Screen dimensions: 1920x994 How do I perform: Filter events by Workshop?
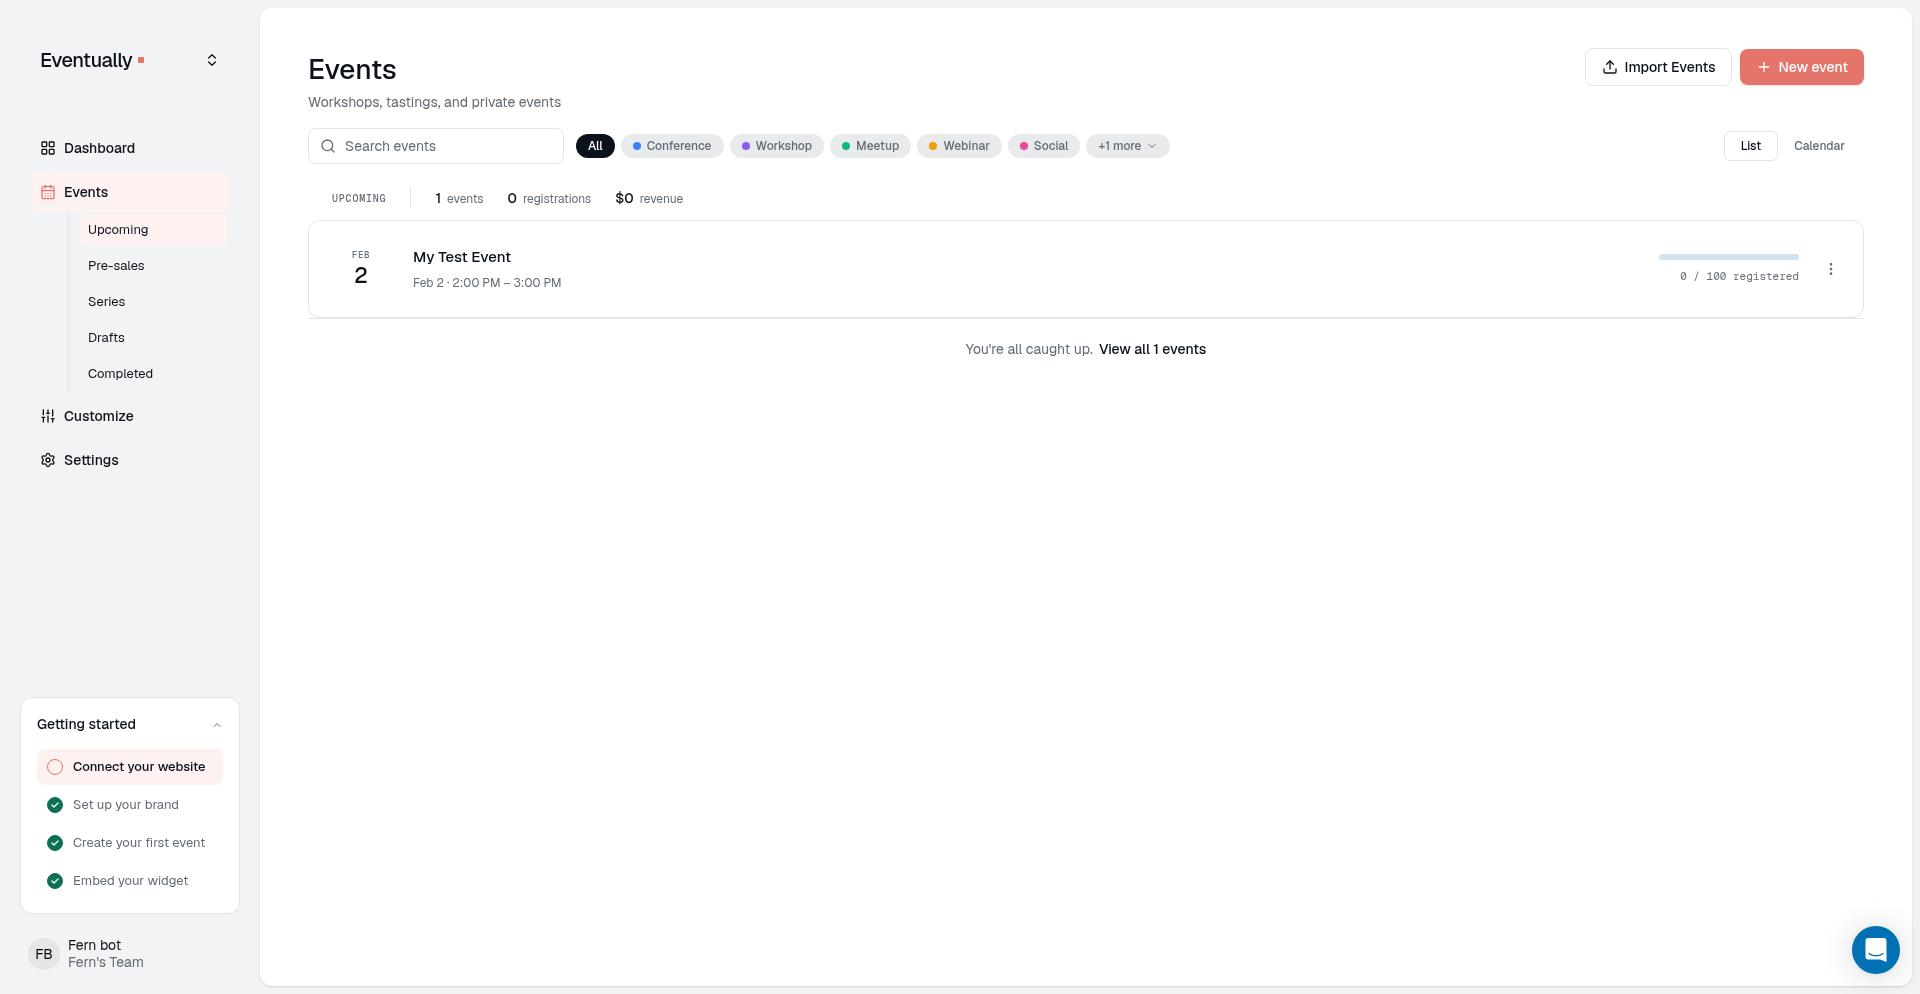777,146
